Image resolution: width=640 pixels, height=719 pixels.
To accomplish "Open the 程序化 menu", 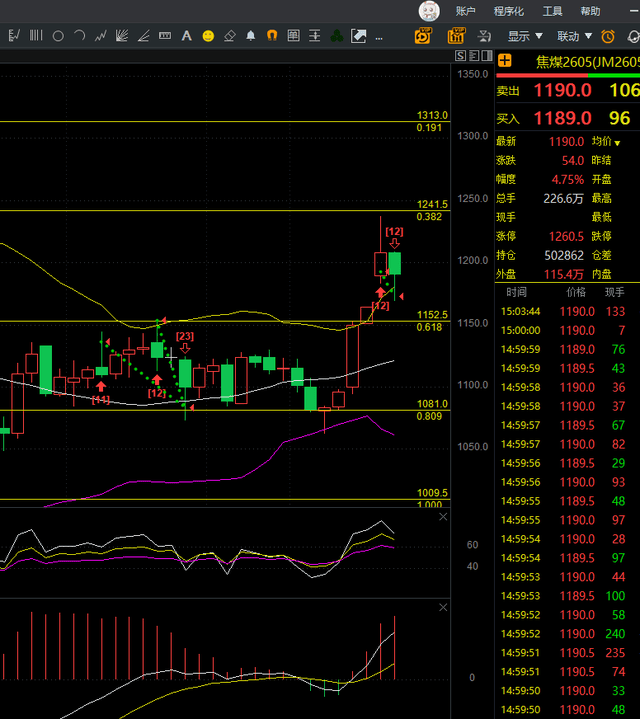I will coord(509,11).
